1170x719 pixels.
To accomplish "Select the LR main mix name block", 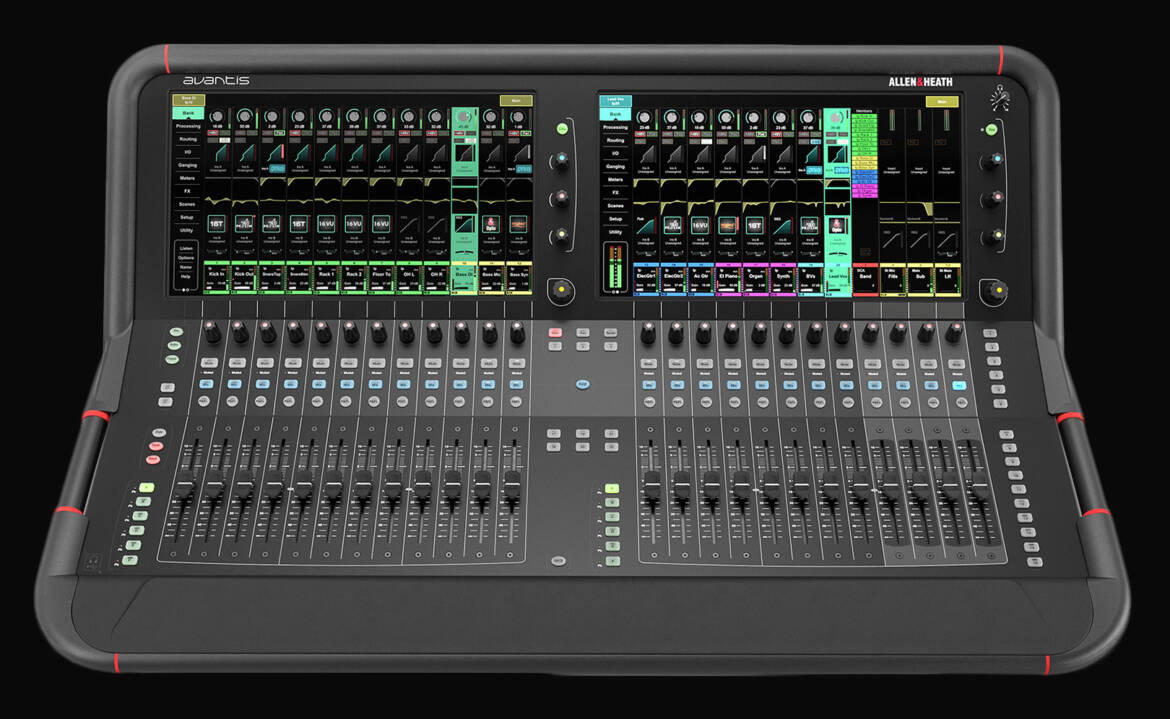I will 948,279.
